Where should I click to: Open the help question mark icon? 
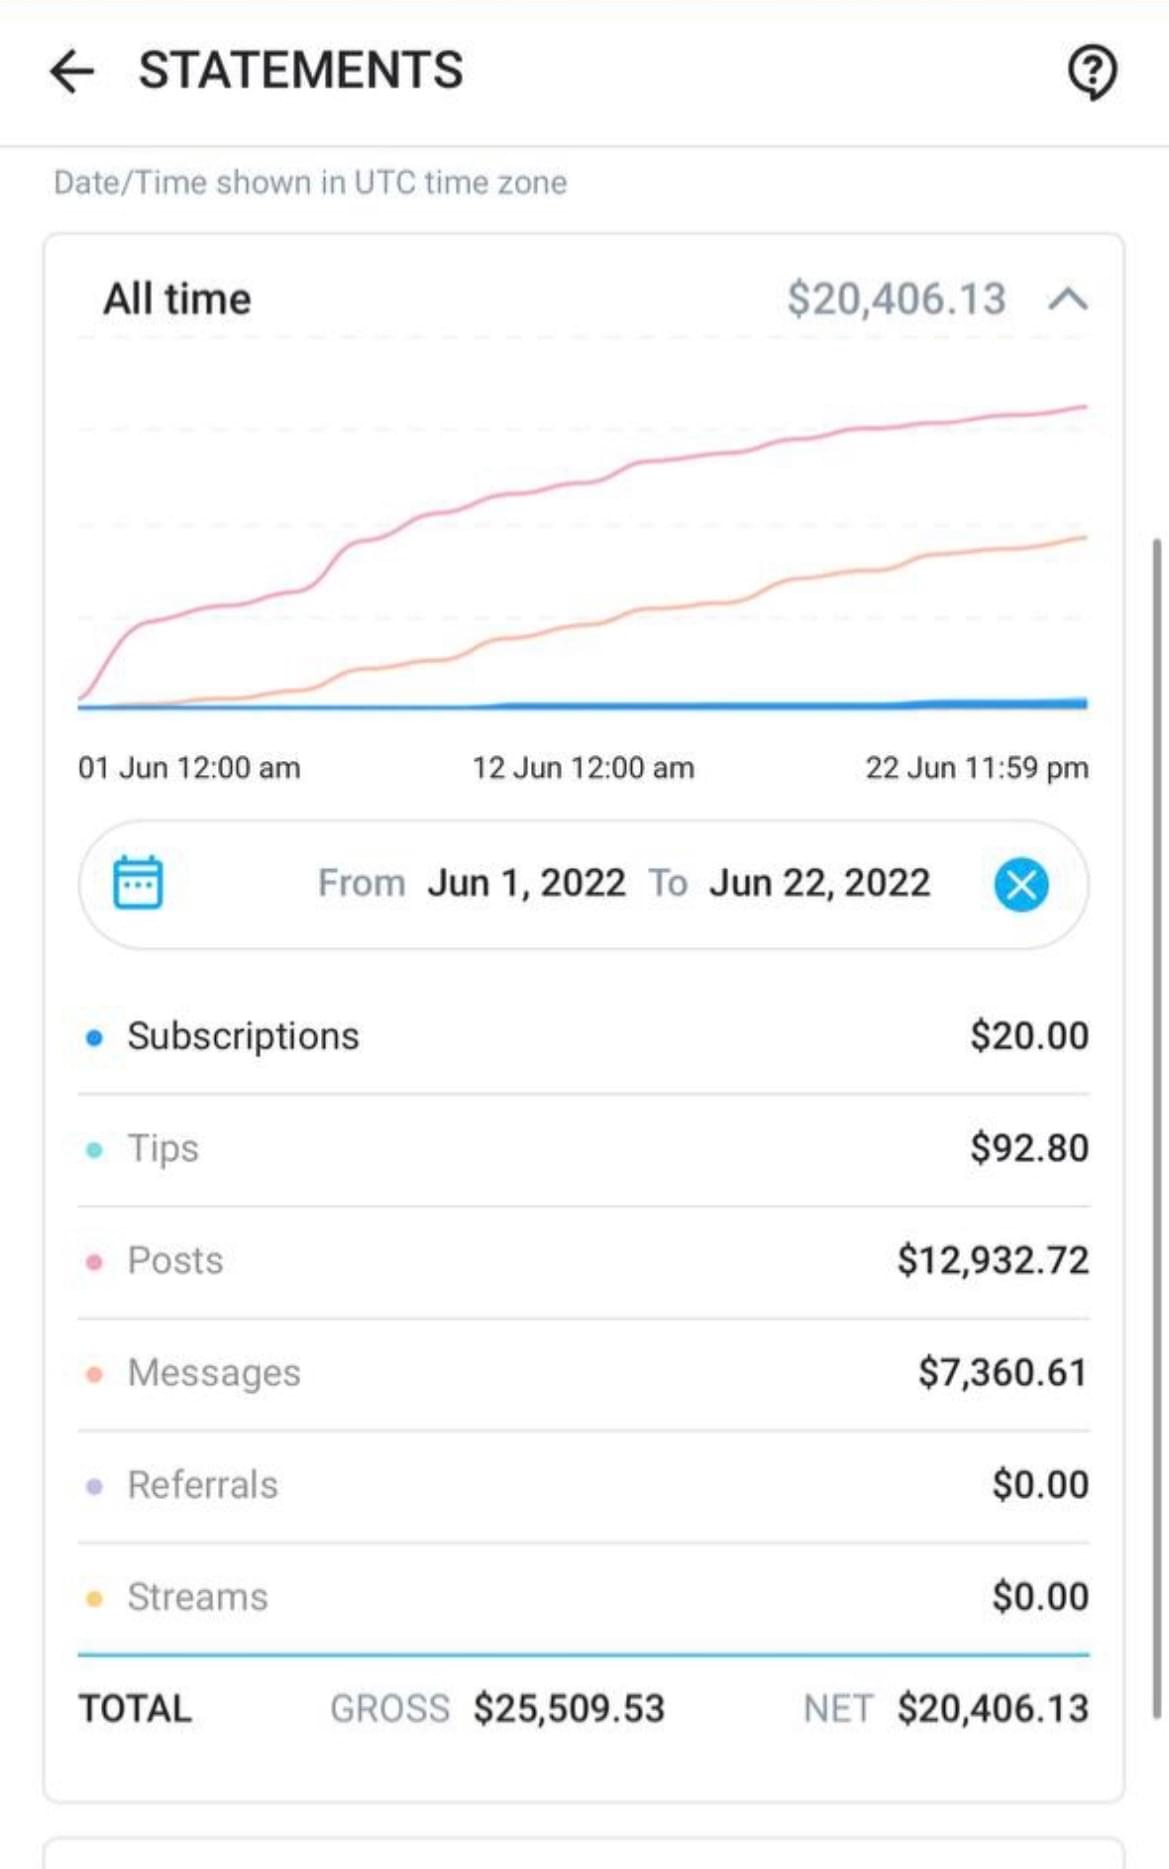click(x=1092, y=72)
